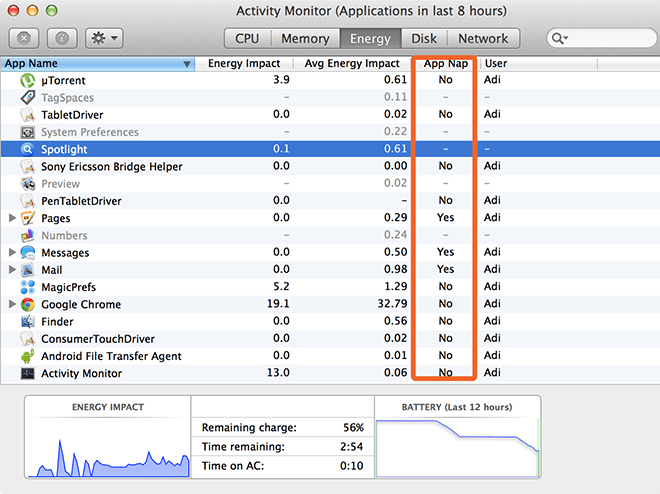Click MagicPrefs' 5.2 energy impact value
Viewport: 660px width, 494px height.
281,287
